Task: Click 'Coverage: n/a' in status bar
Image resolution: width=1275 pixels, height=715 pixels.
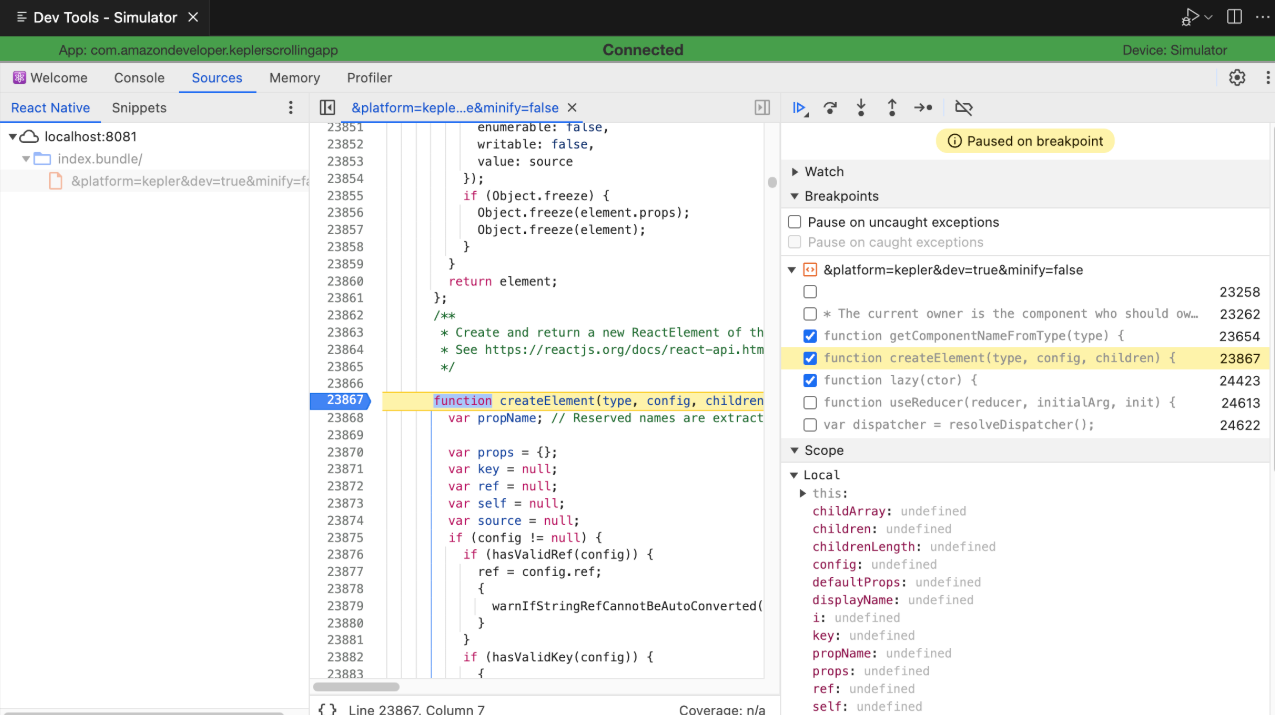Action: 721,709
